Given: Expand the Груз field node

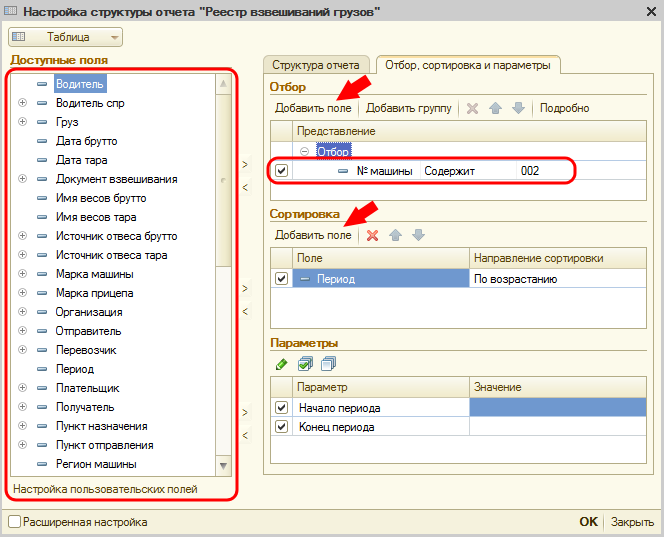Looking at the screenshot, I should [x=22, y=122].
